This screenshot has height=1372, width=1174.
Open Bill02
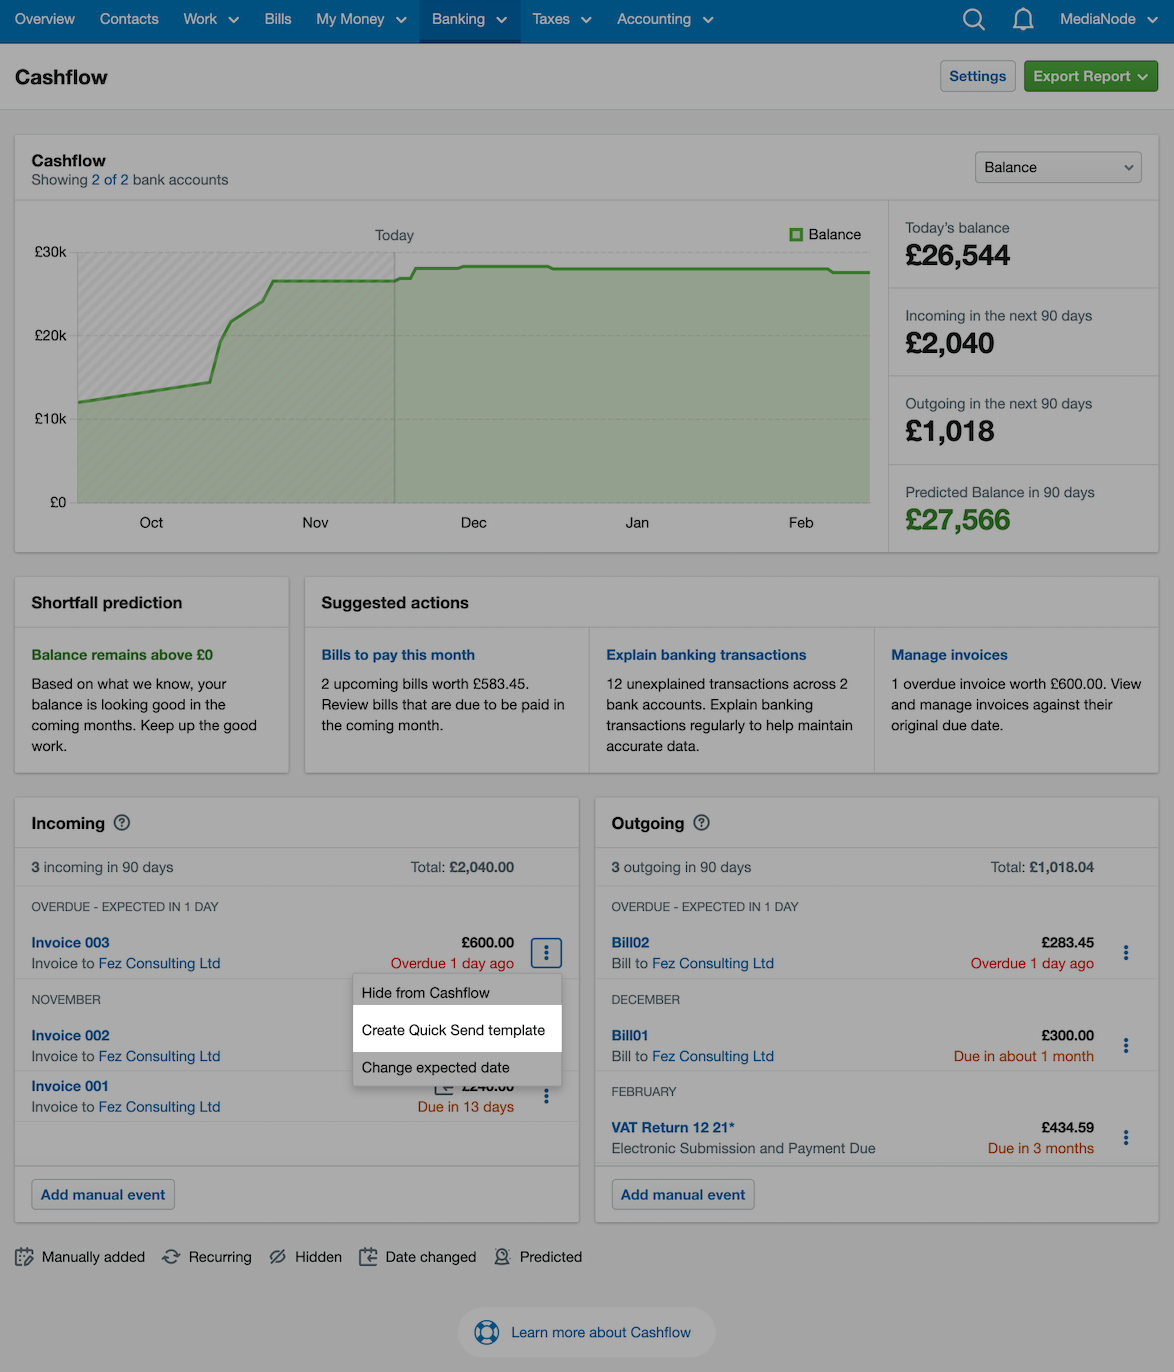(x=630, y=943)
